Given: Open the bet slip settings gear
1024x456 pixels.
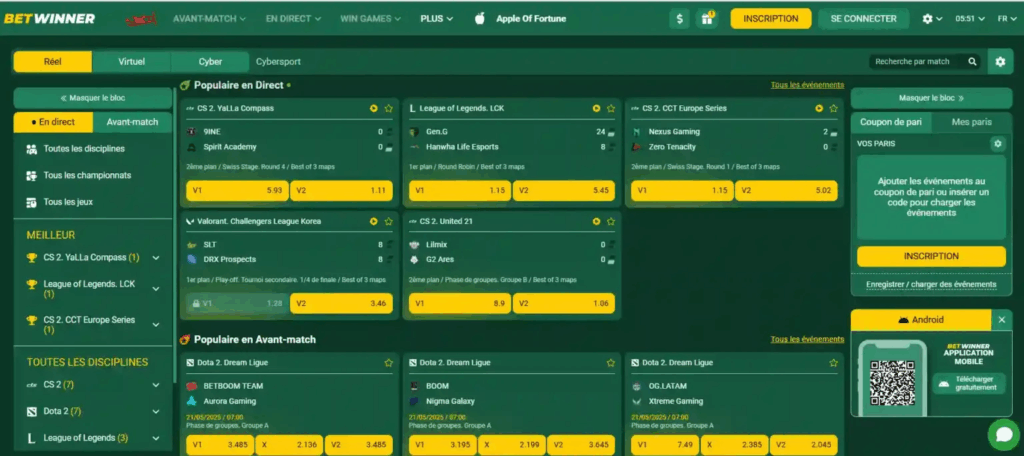Looking at the screenshot, I should (997, 143).
